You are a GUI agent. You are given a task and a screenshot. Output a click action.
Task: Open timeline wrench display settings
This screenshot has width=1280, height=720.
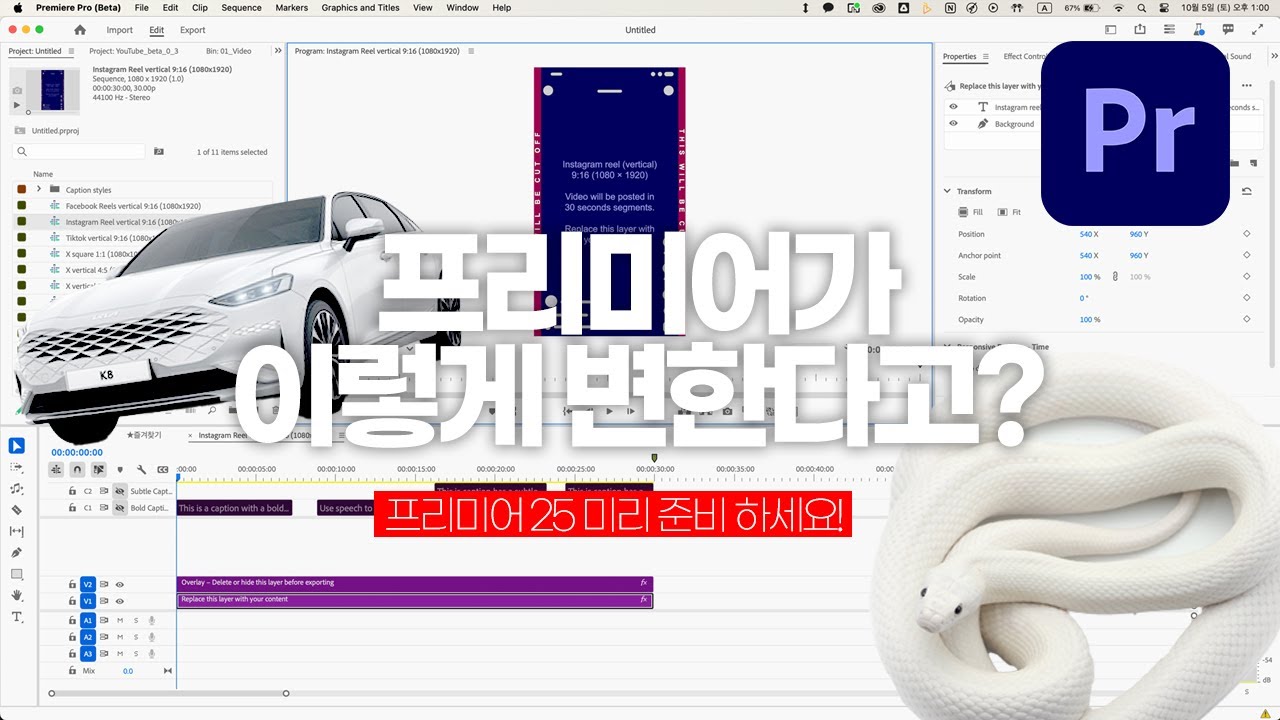pos(141,469)
